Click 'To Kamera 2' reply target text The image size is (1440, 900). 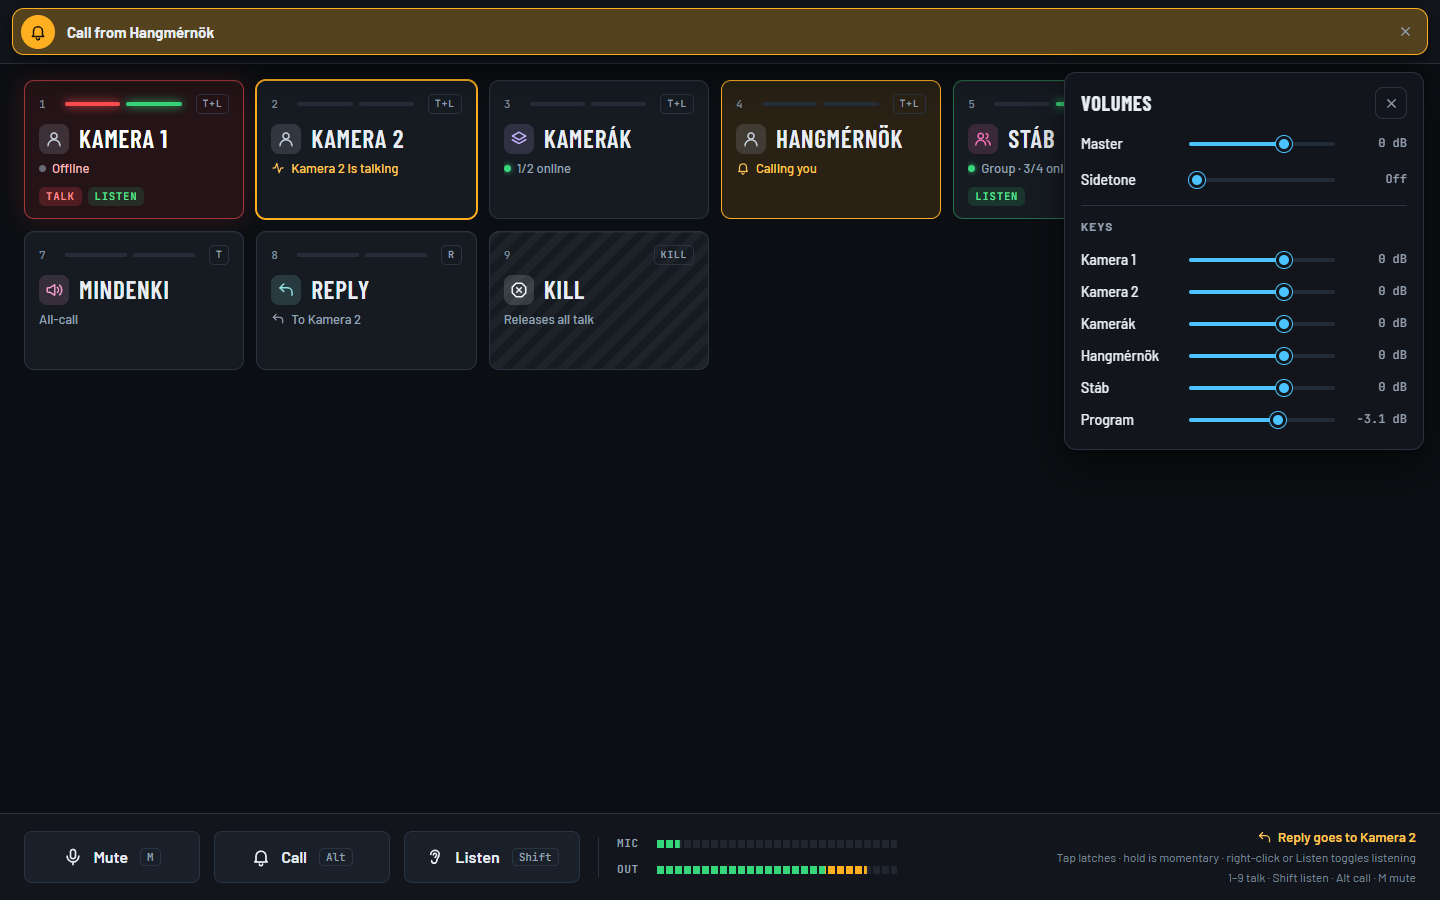(326, 320)
